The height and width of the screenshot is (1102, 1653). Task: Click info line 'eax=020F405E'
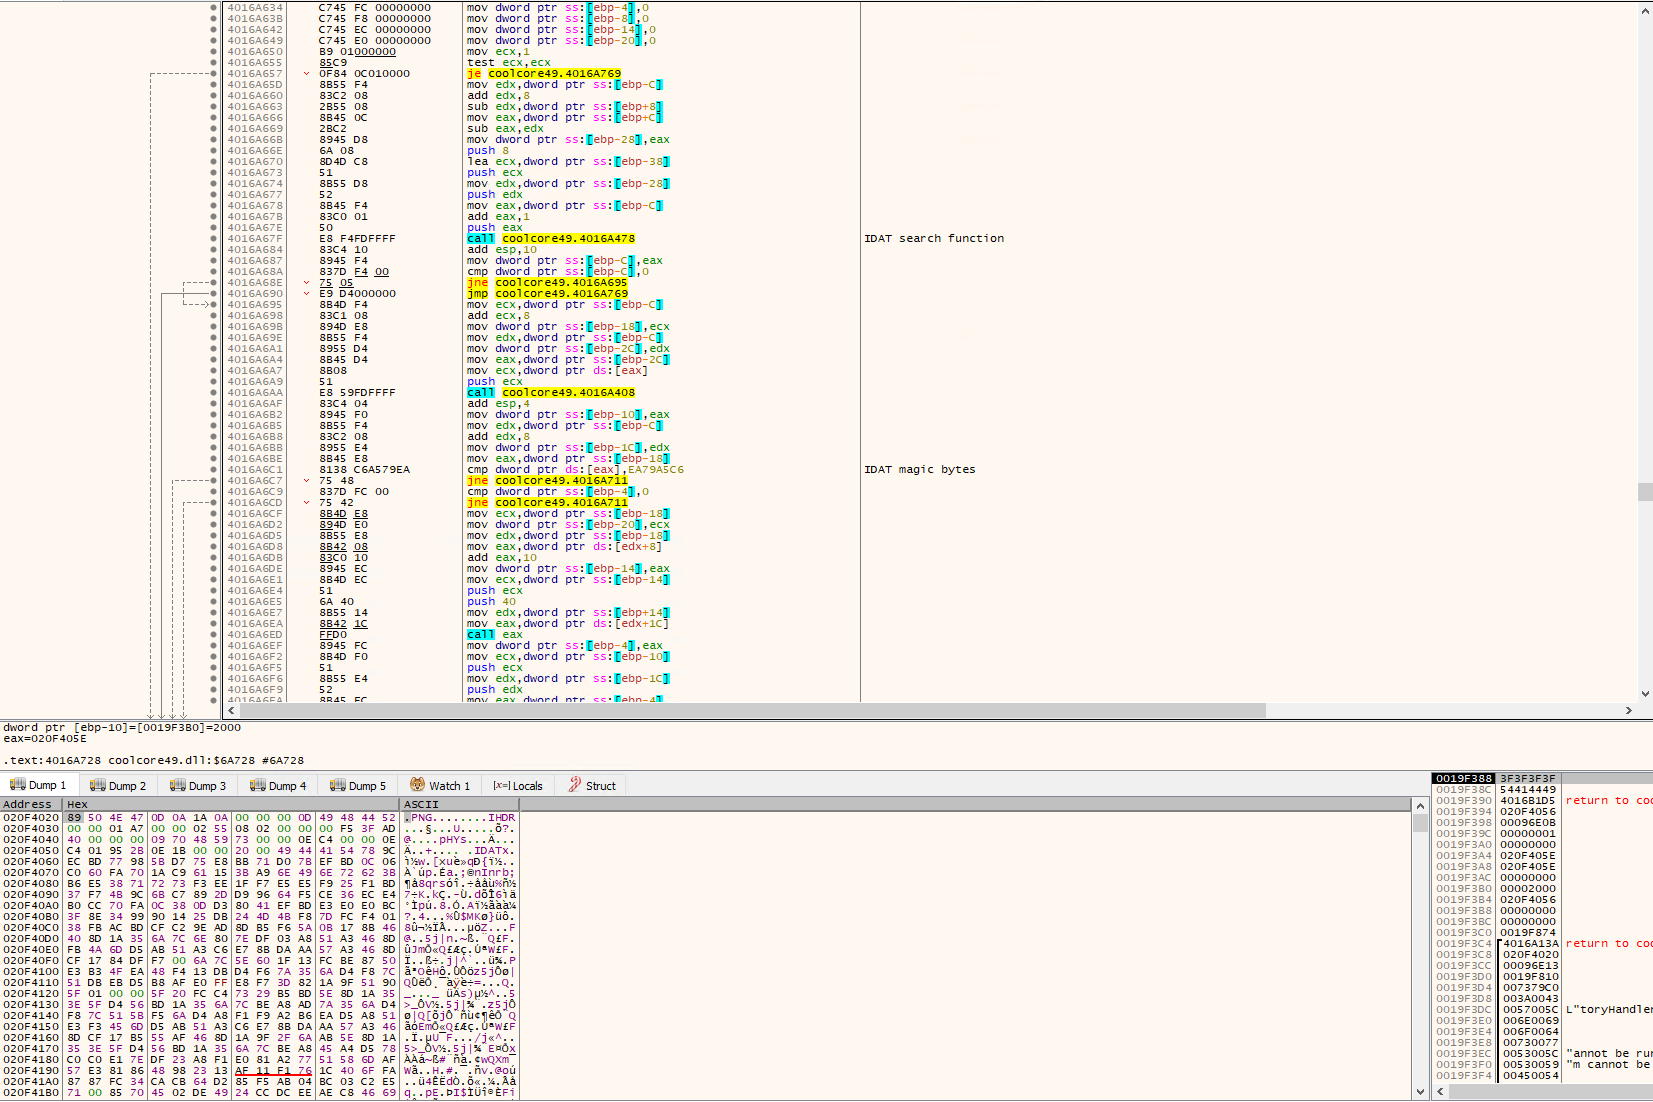coord(45,738)
